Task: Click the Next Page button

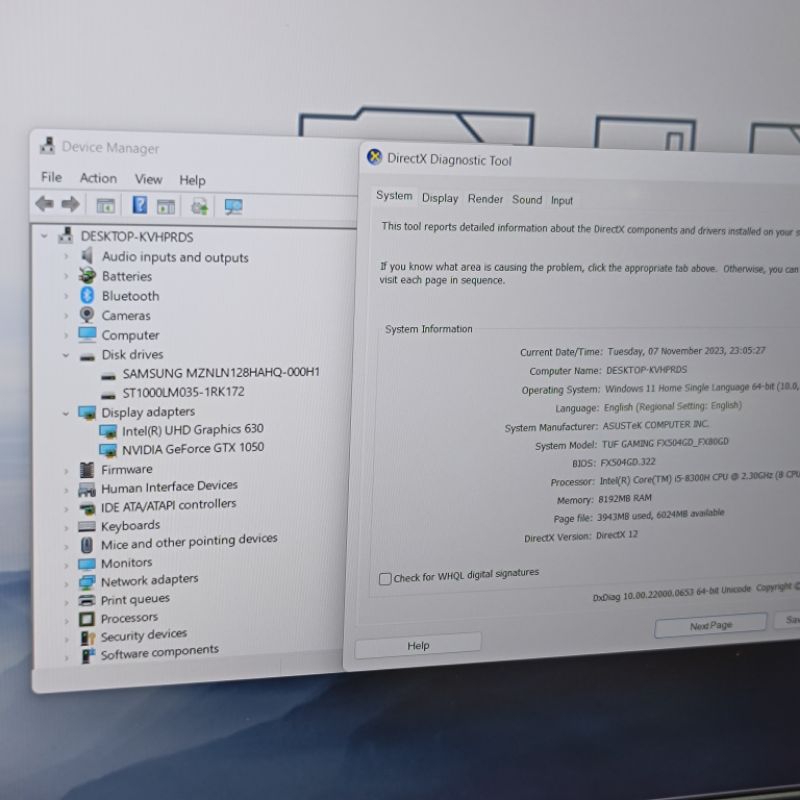Action: 711,626
